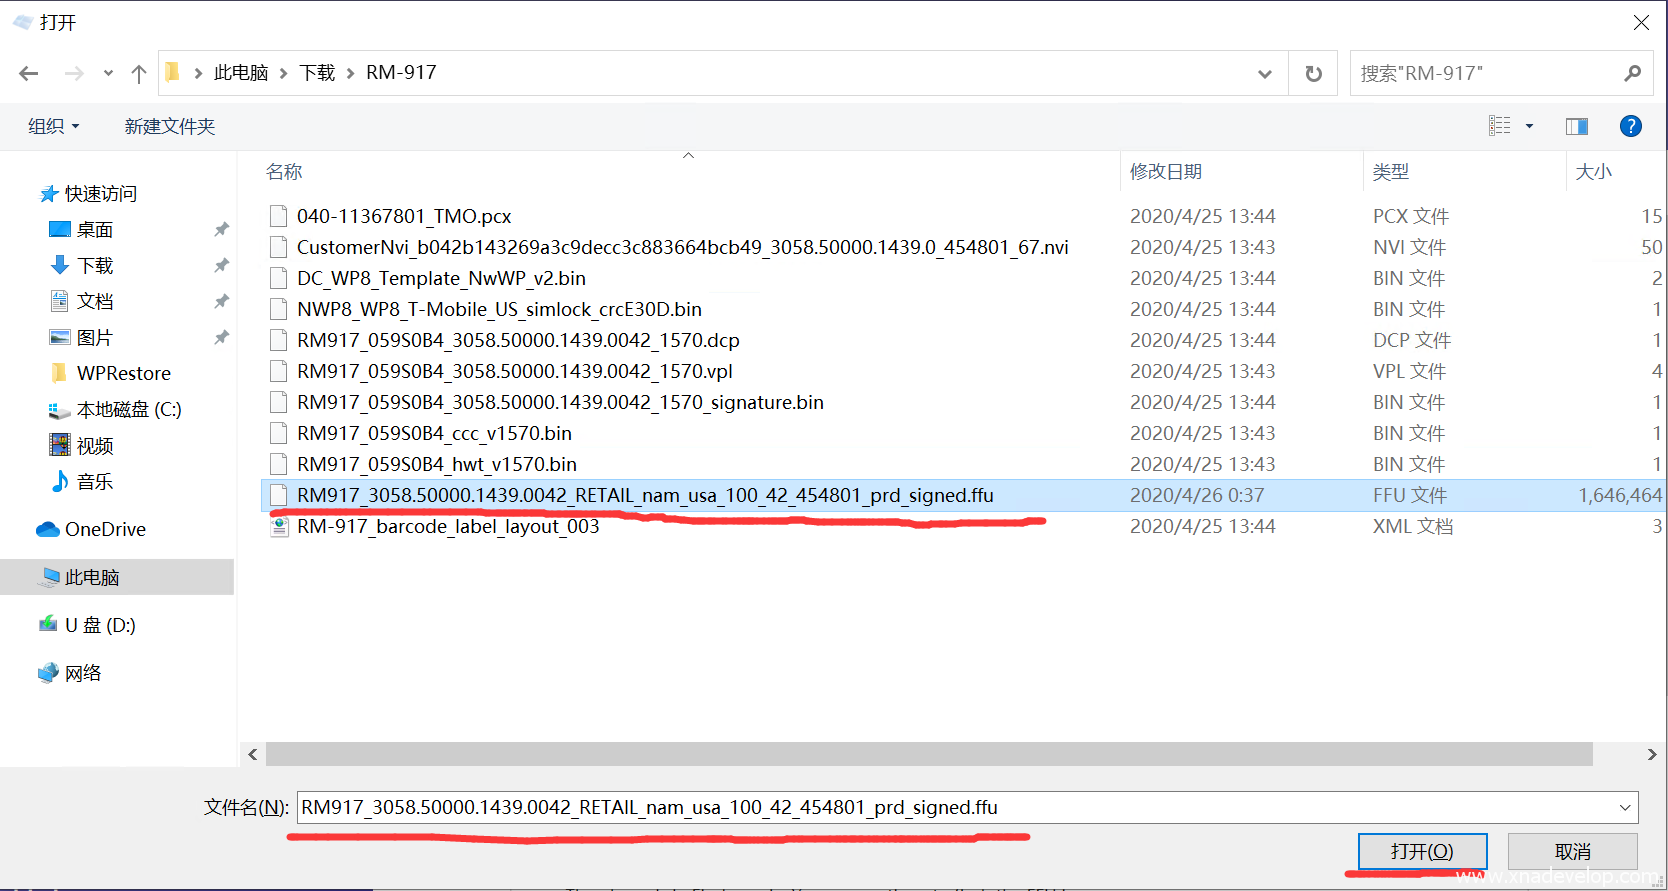1668x891 pixels.
Task: Refresh the RM-917 folder view
Action: [x=1313, y=73]
